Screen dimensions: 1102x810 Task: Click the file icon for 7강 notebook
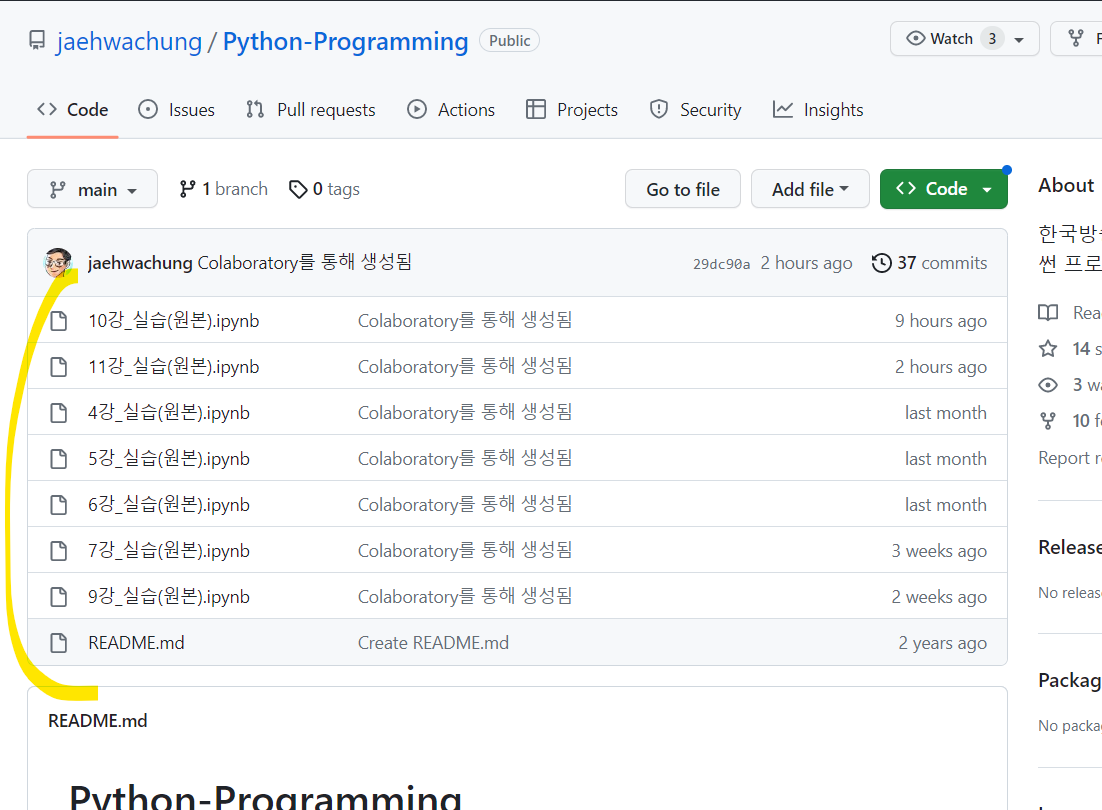[59, 551]
